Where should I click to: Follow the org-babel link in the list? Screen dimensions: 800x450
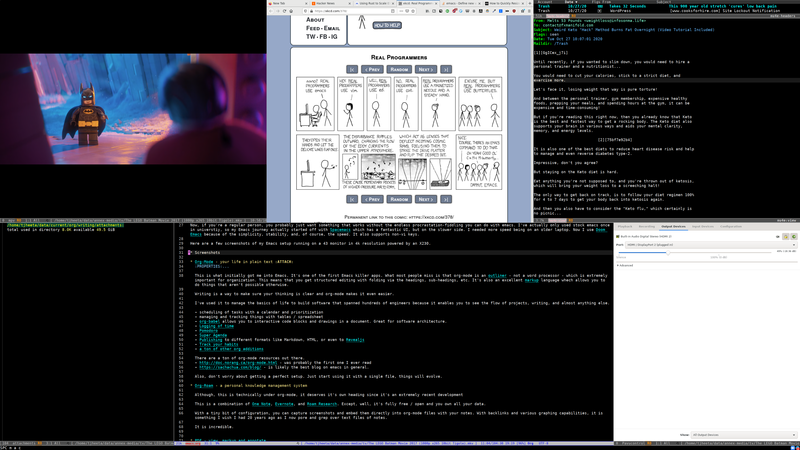tap(209, 321)
